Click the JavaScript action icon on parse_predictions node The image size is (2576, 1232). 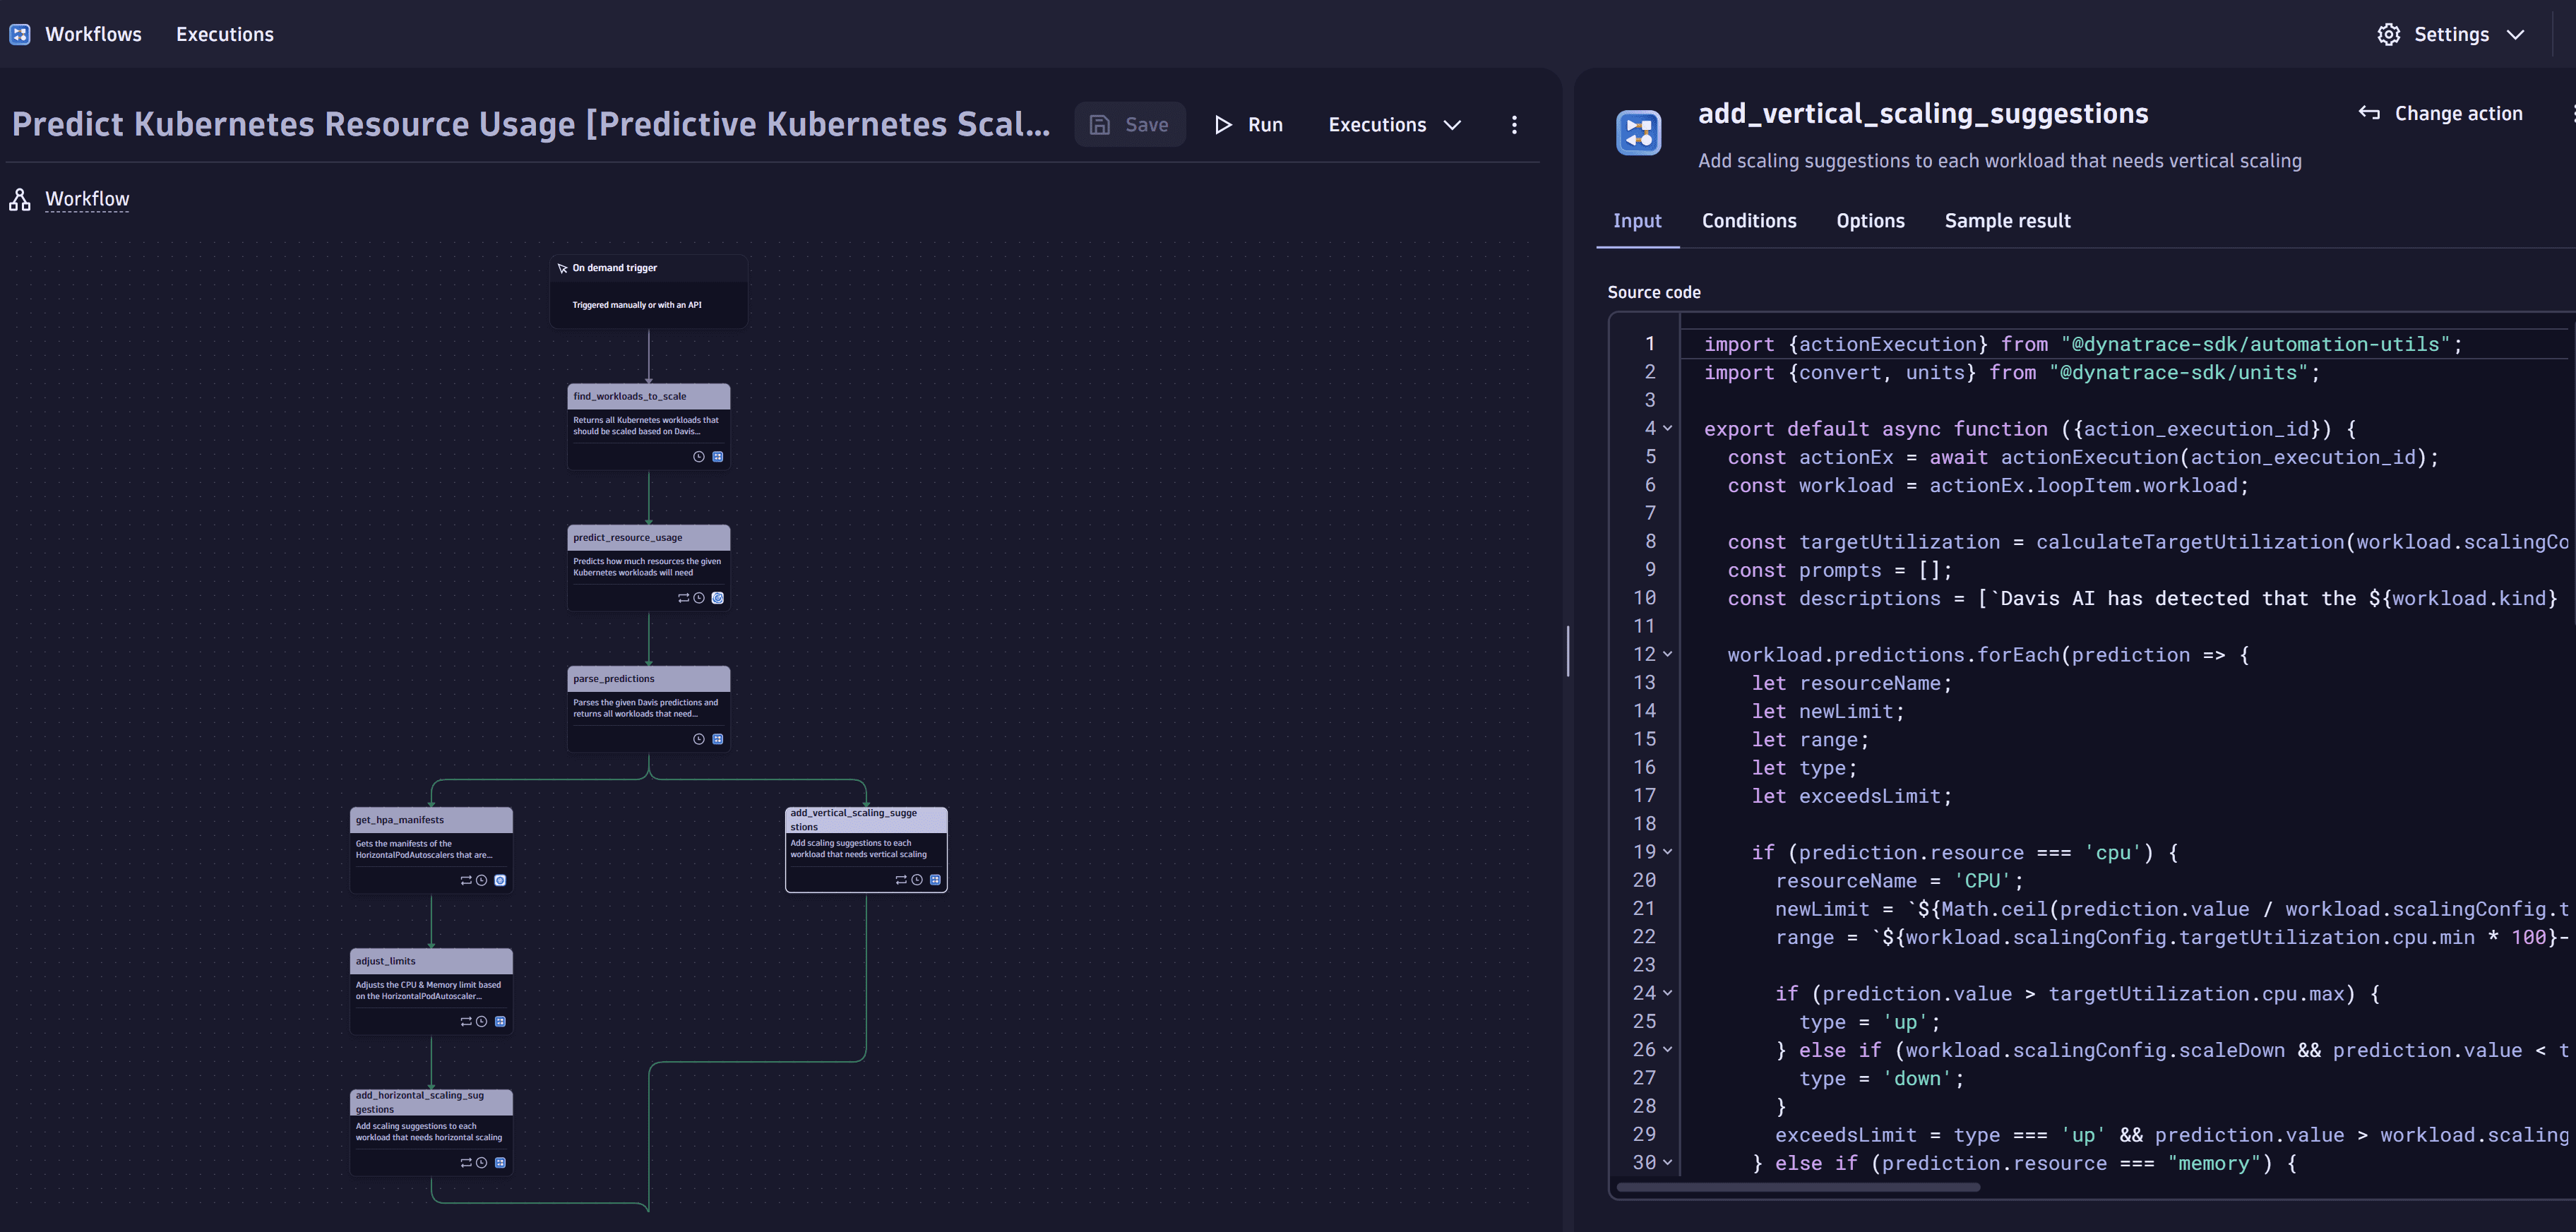tap(717, 739)
